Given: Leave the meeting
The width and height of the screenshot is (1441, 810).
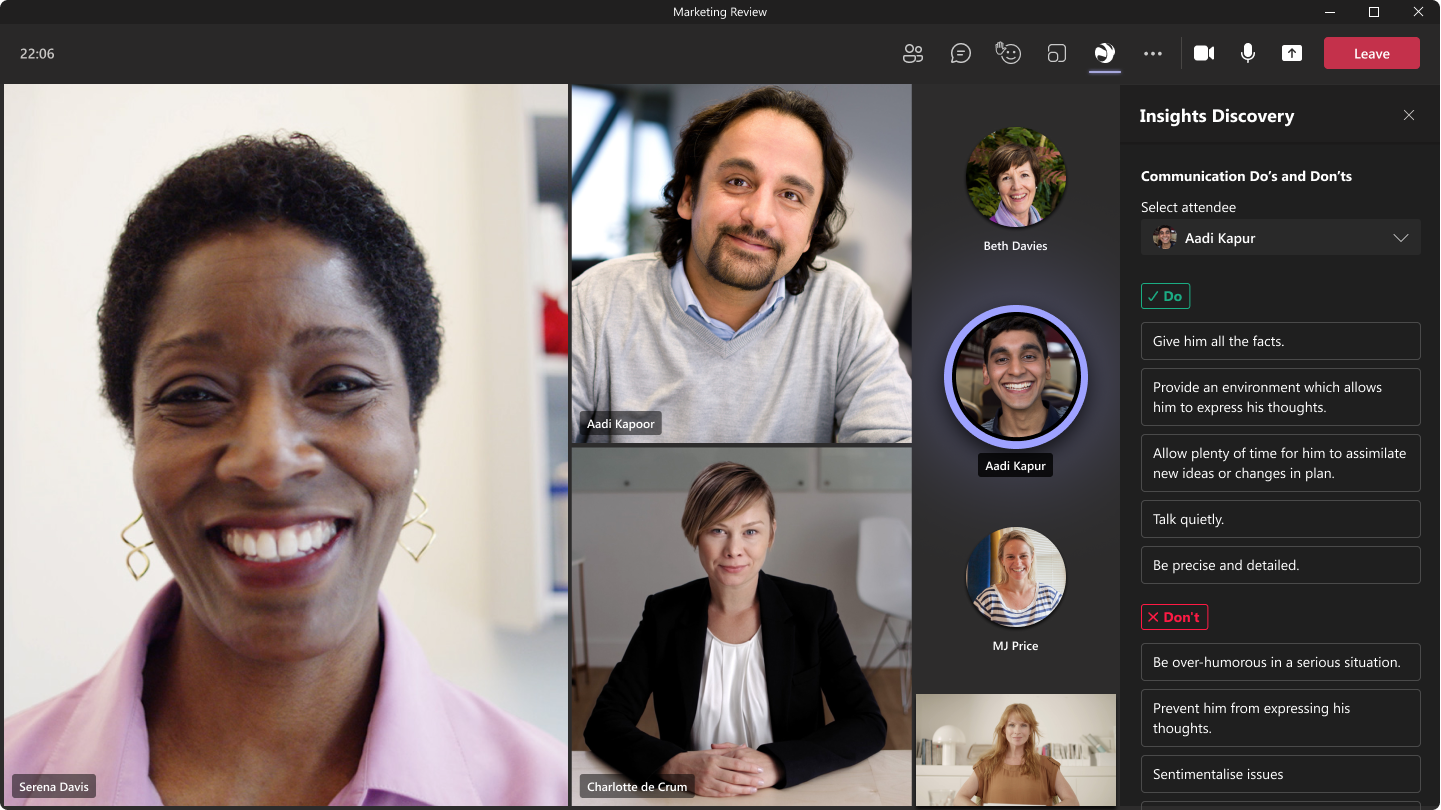Looking at the screenshot, I should (1371, 54).
